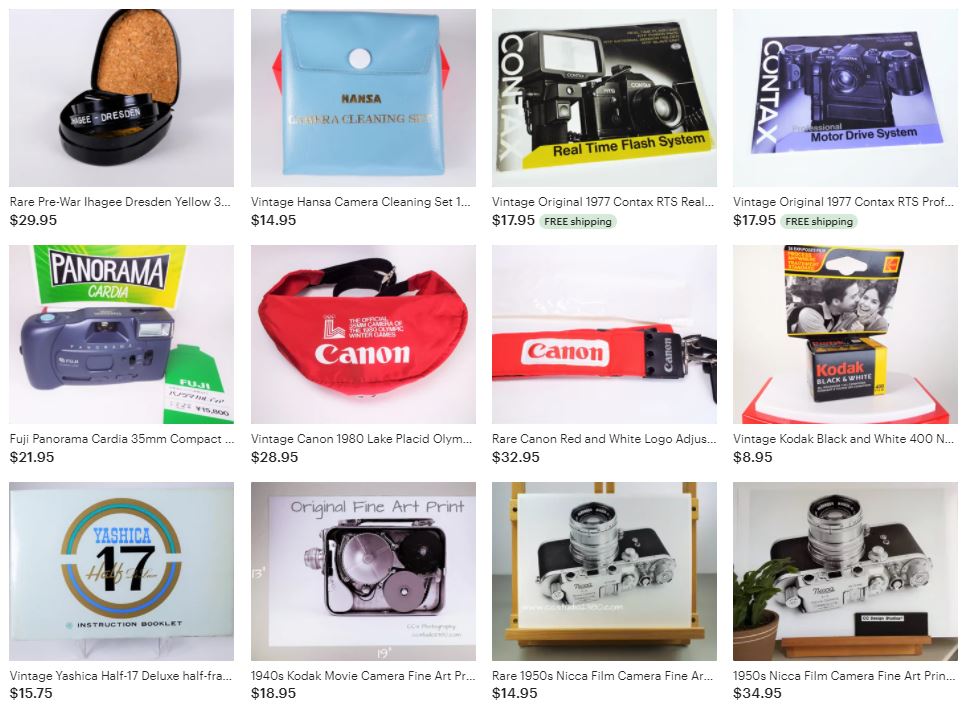This screenshot has height=715, width=968.
Task: View the red Canon Olympic bag image
Action: click(x=363, y=334)
